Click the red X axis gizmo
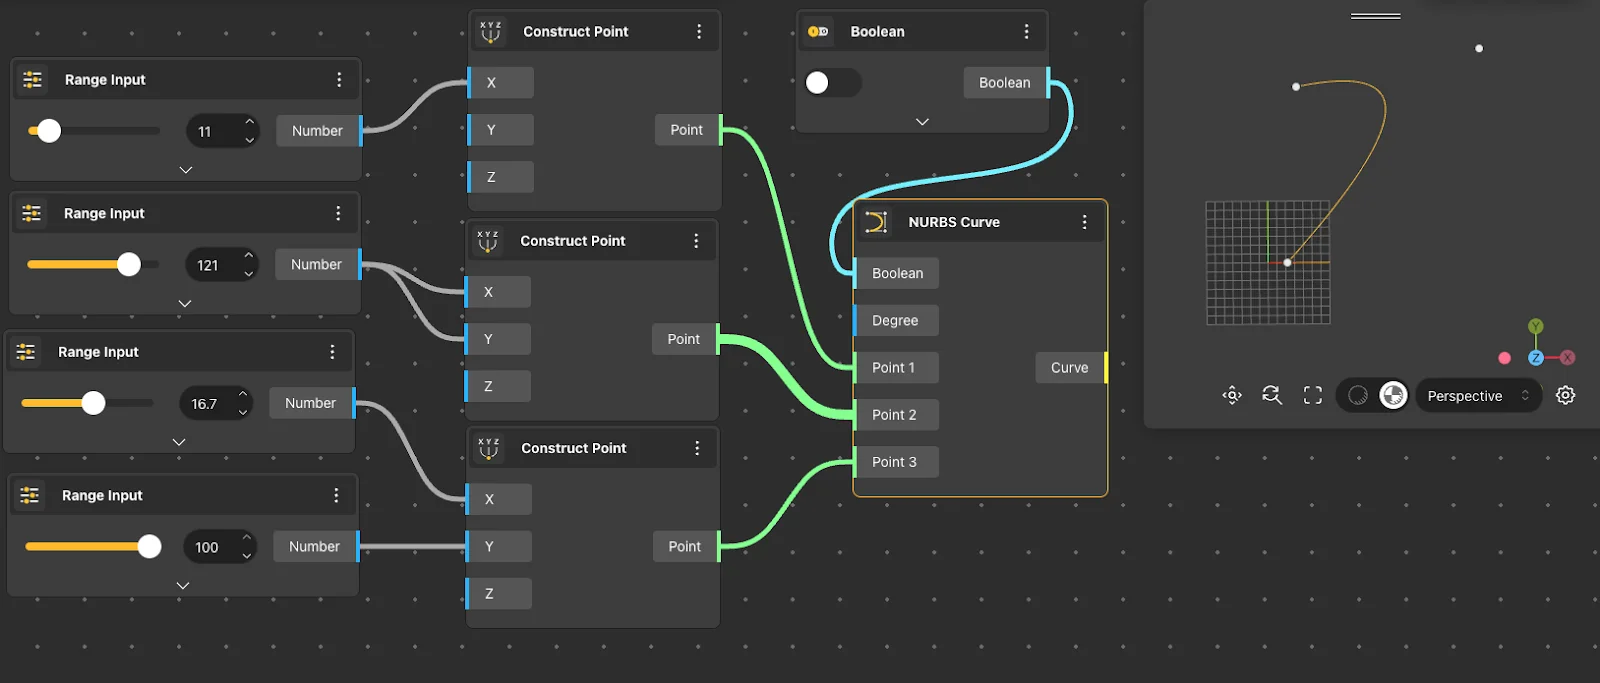The height and width of the screenshot is (683, 1600). coord(1567,358)
